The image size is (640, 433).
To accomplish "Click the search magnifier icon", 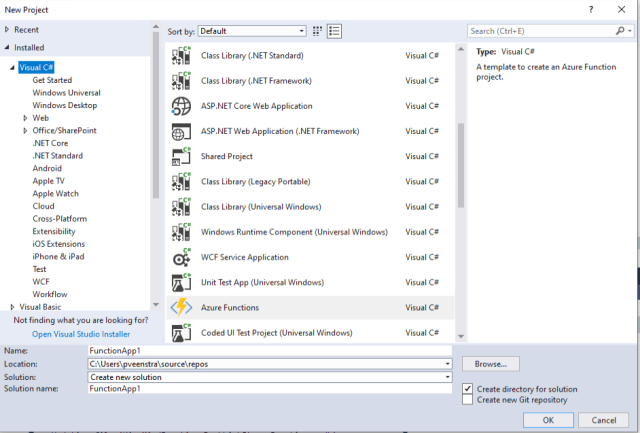I will (620, 31).
